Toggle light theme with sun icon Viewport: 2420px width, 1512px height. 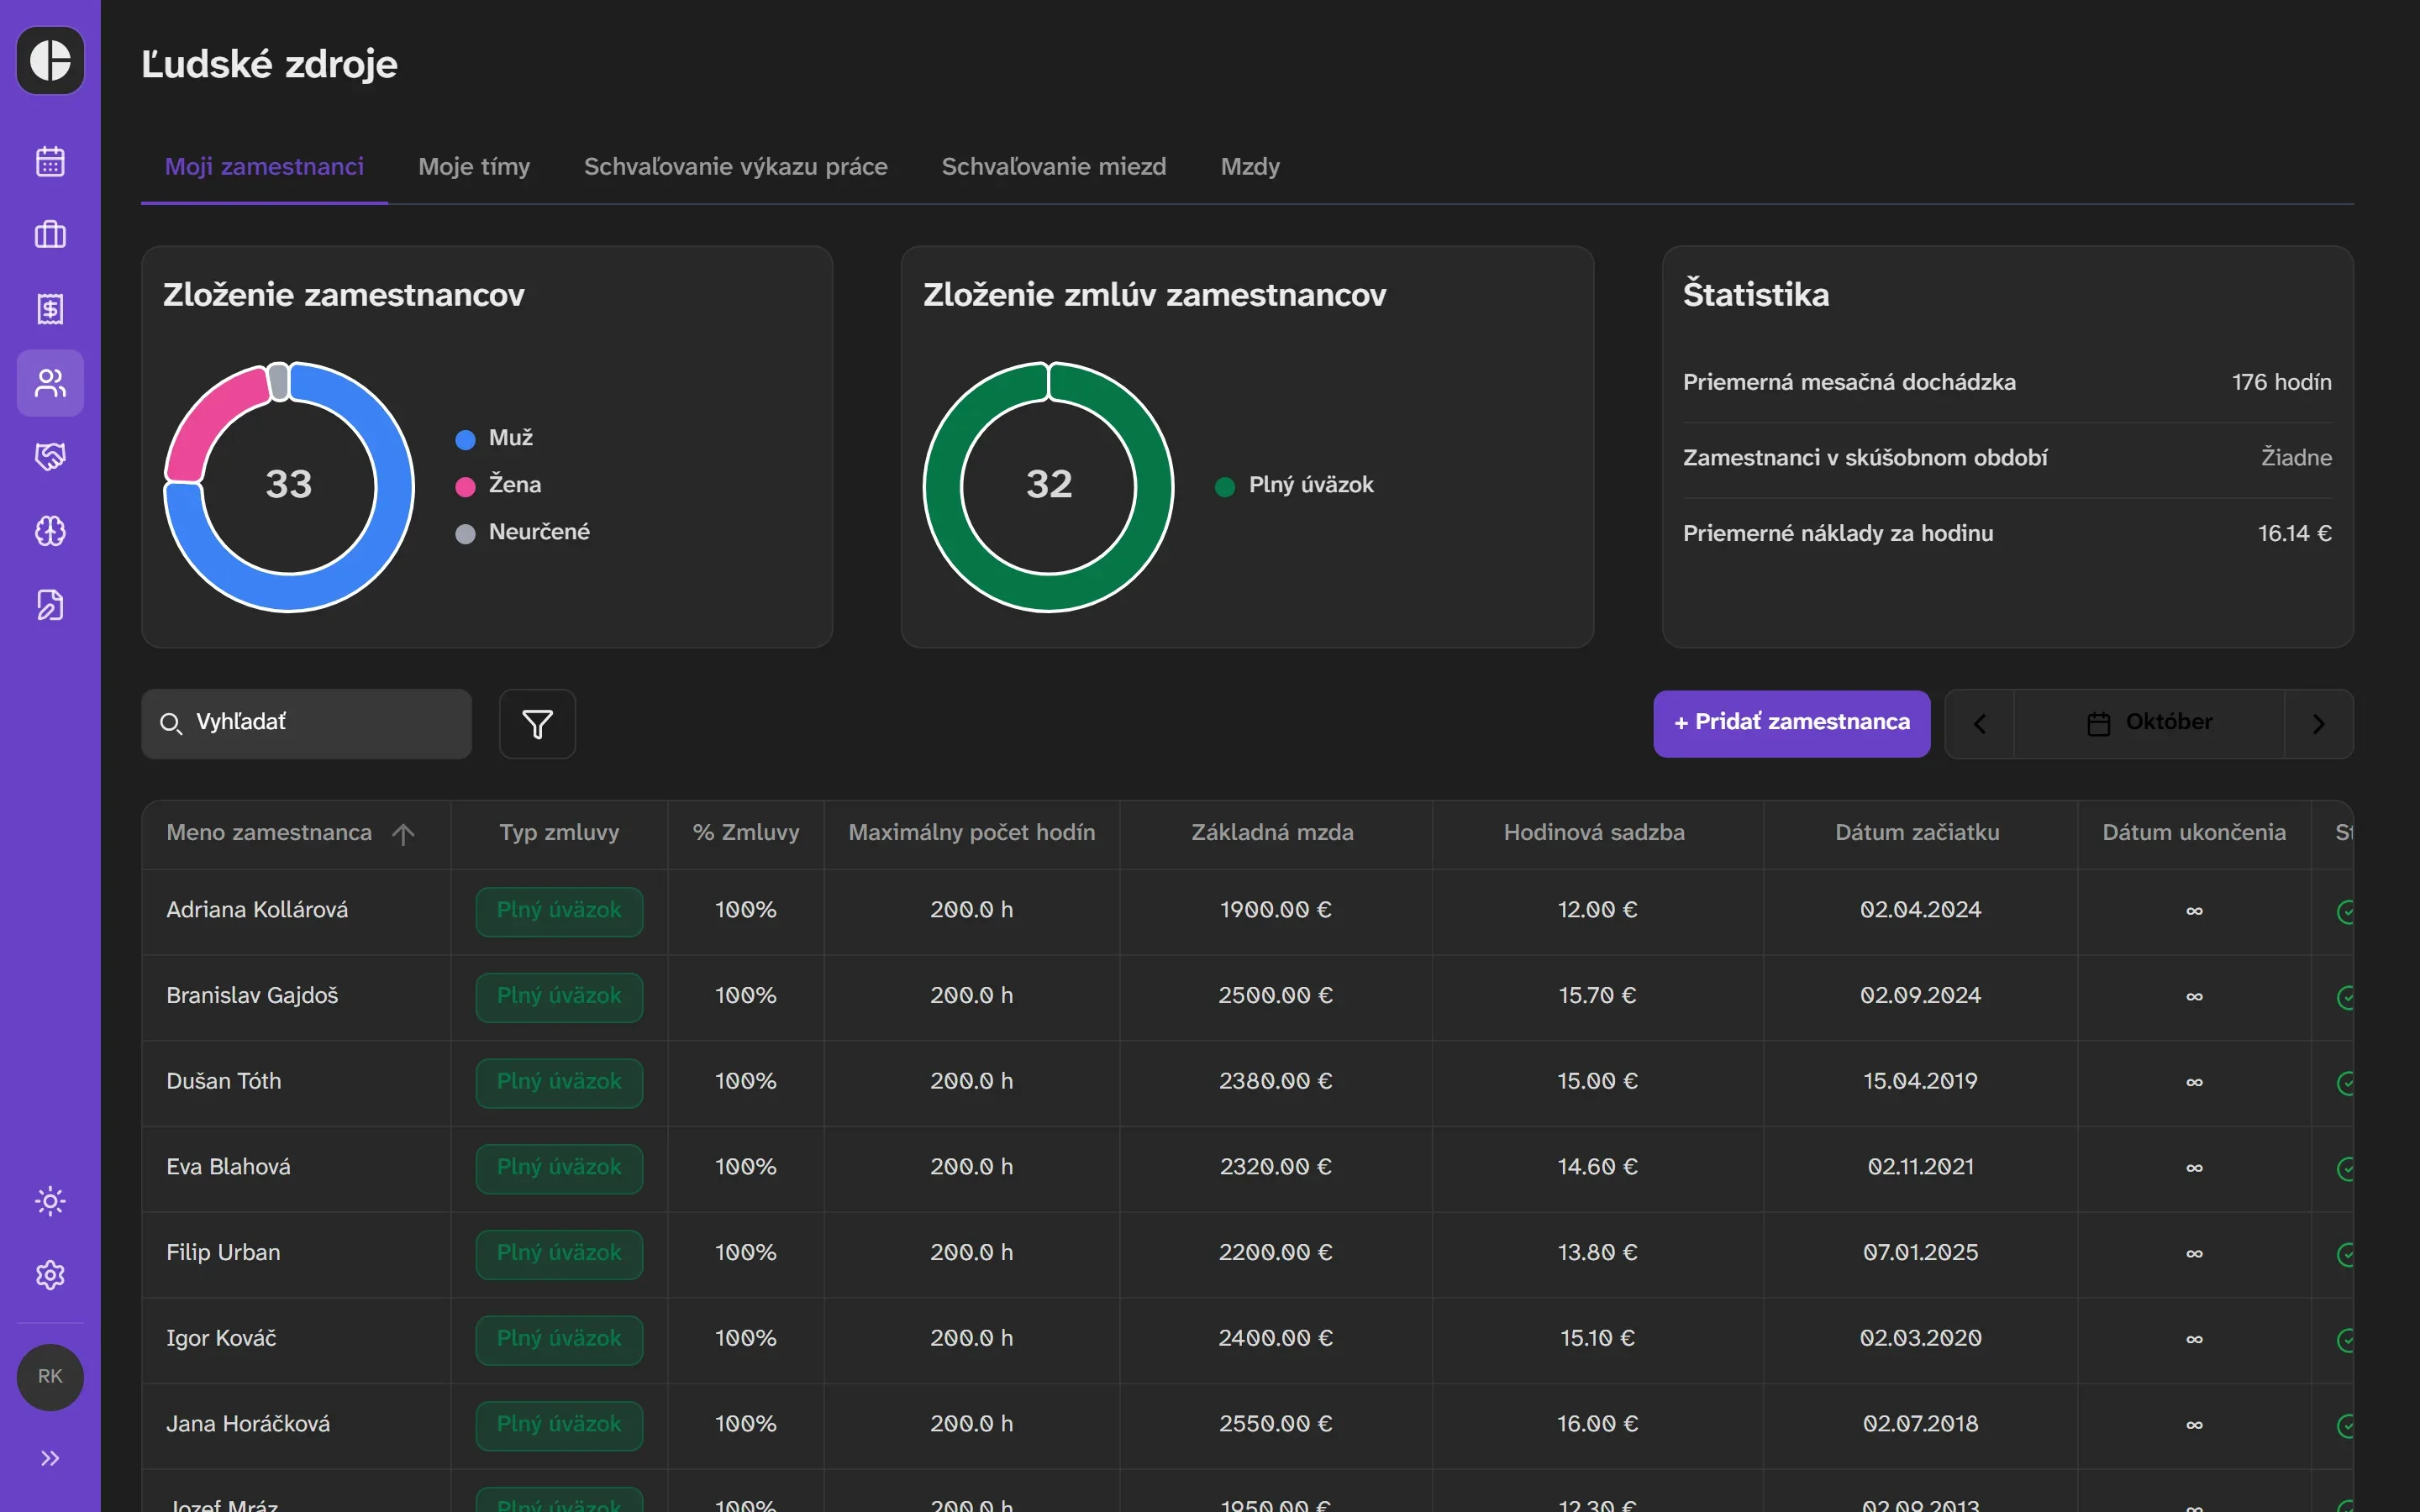point(50,1201)
